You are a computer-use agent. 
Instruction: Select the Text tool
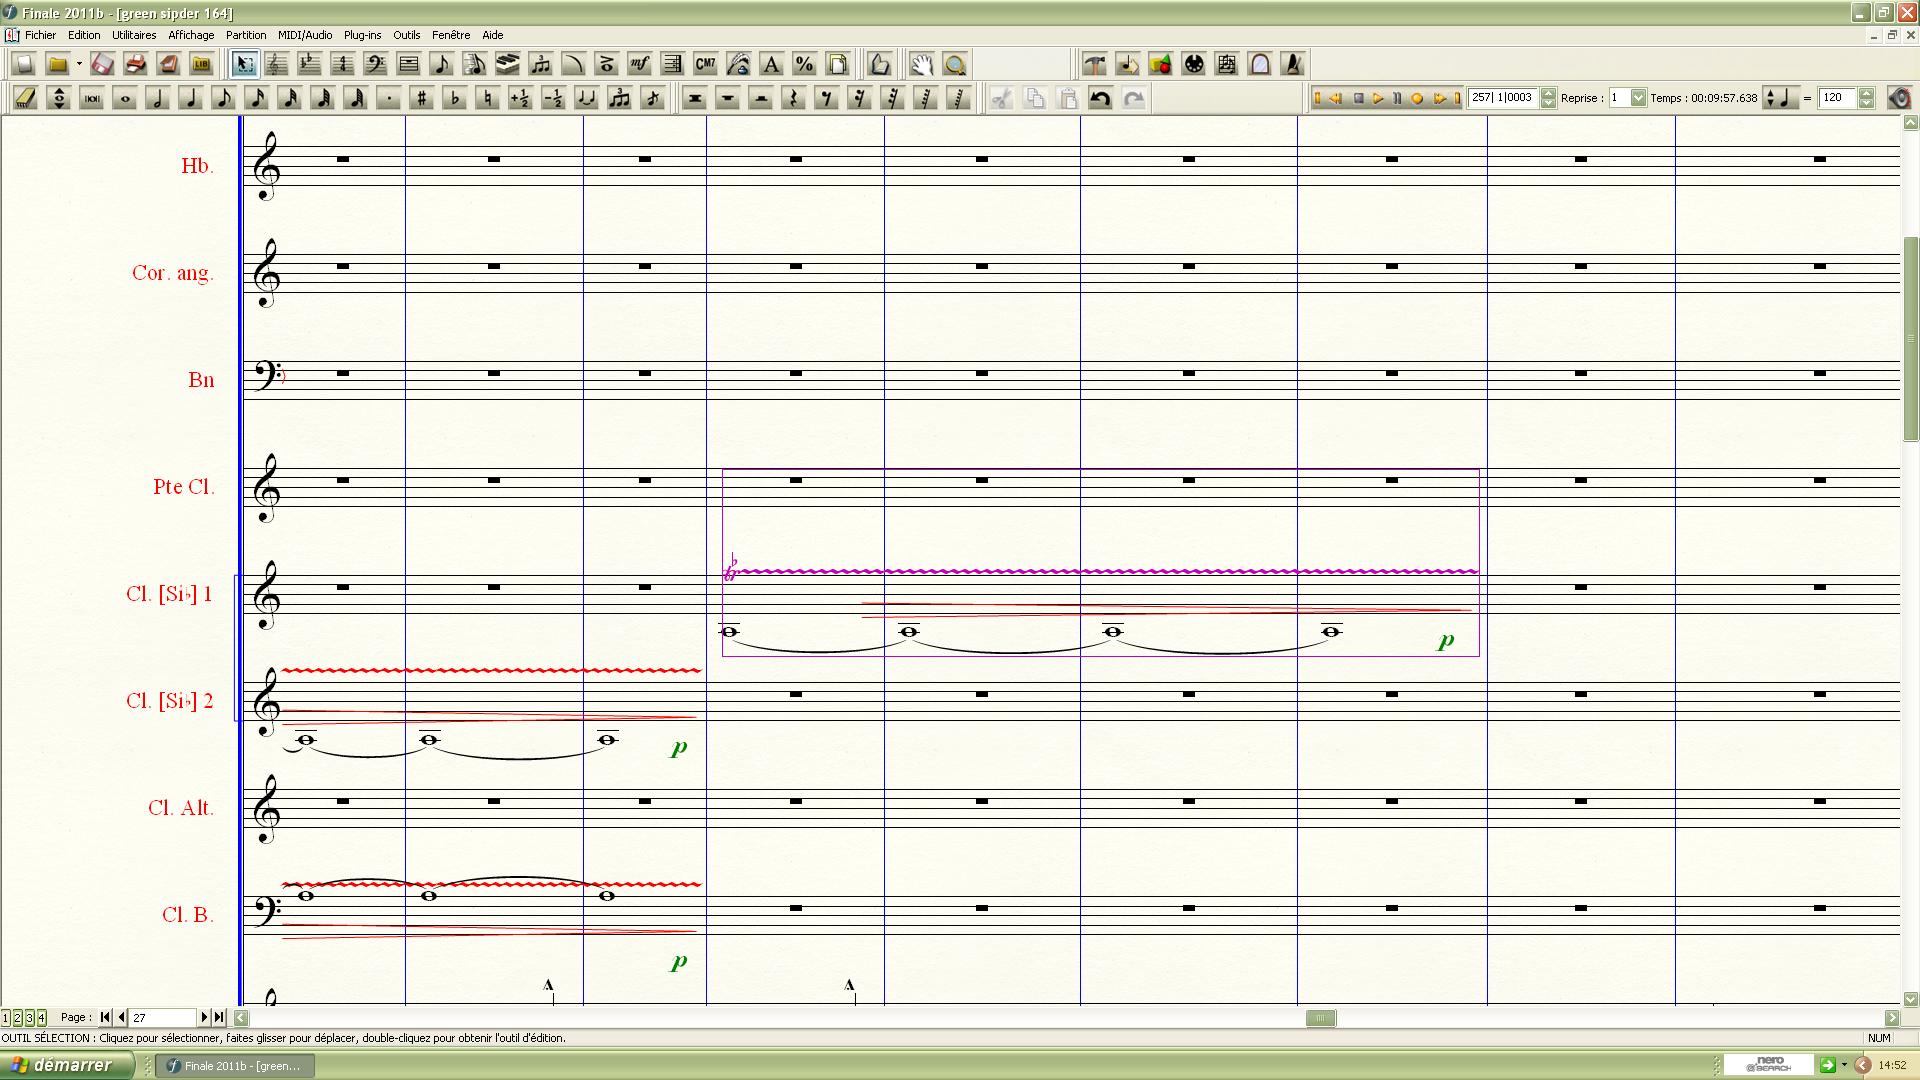(x=771, y=65)
